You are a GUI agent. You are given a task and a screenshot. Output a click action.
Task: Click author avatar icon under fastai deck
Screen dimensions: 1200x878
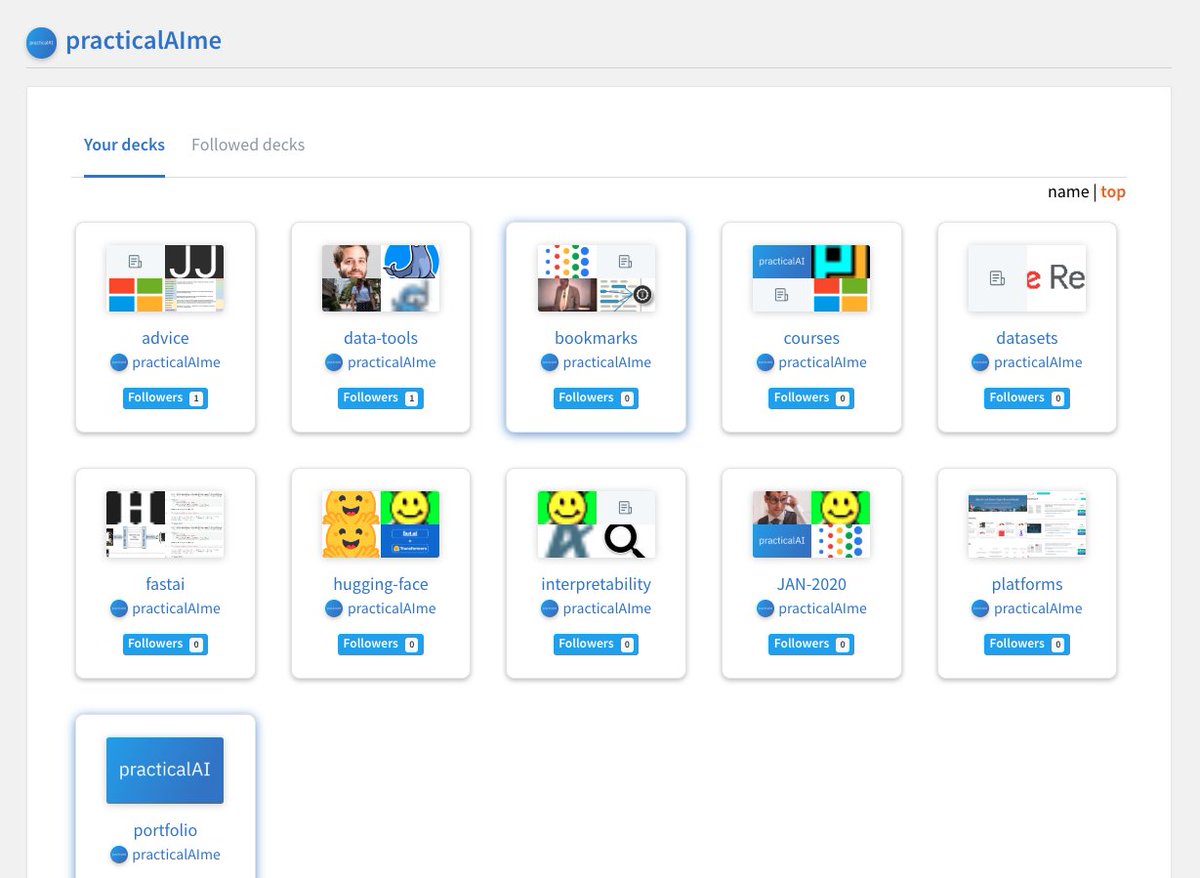click(119, 609)
